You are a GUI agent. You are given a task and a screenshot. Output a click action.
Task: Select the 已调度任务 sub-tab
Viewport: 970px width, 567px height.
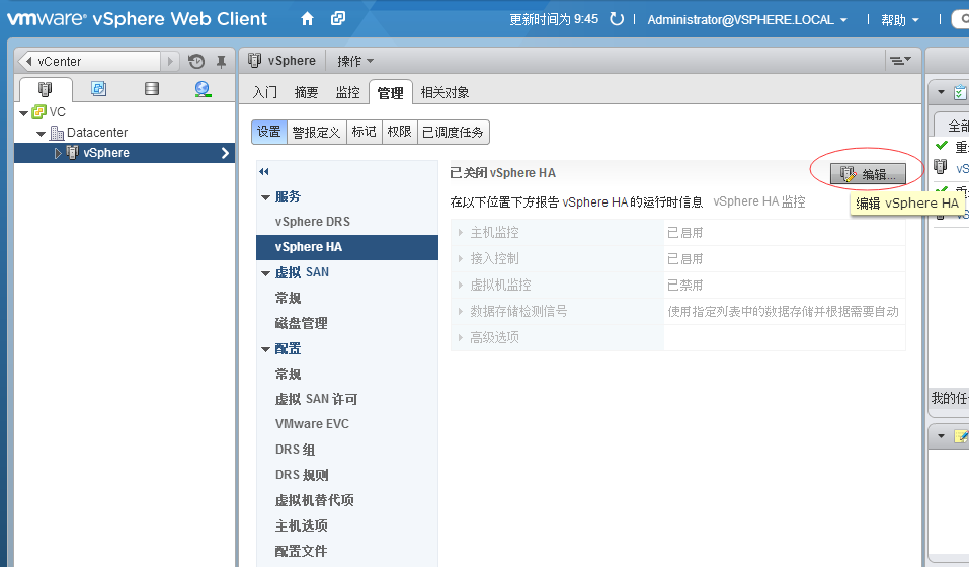pos(453,132)
